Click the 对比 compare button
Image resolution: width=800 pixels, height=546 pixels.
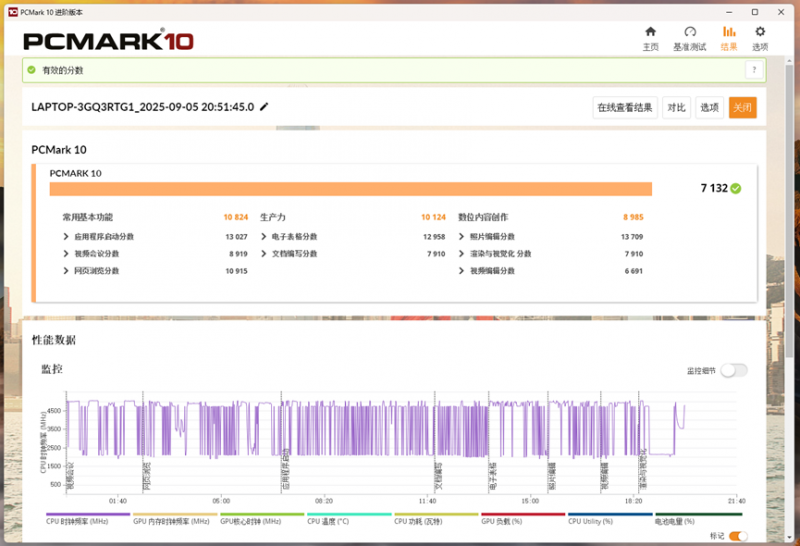tap(677, 108)
